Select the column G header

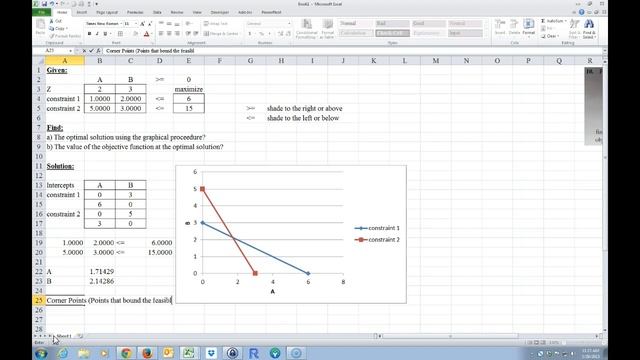pyautogui.click(x=250, y=60)
